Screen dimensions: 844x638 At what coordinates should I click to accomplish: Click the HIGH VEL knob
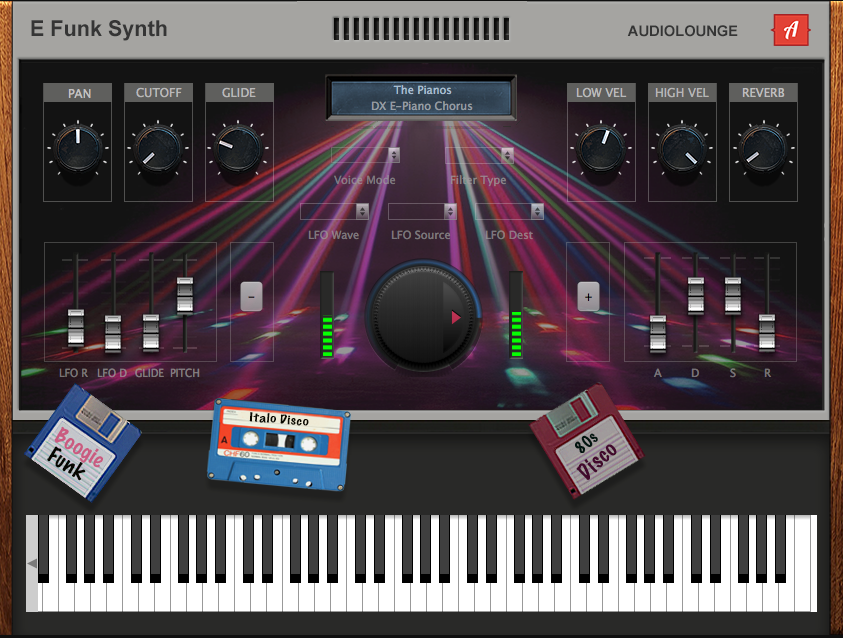pos(682,148)
